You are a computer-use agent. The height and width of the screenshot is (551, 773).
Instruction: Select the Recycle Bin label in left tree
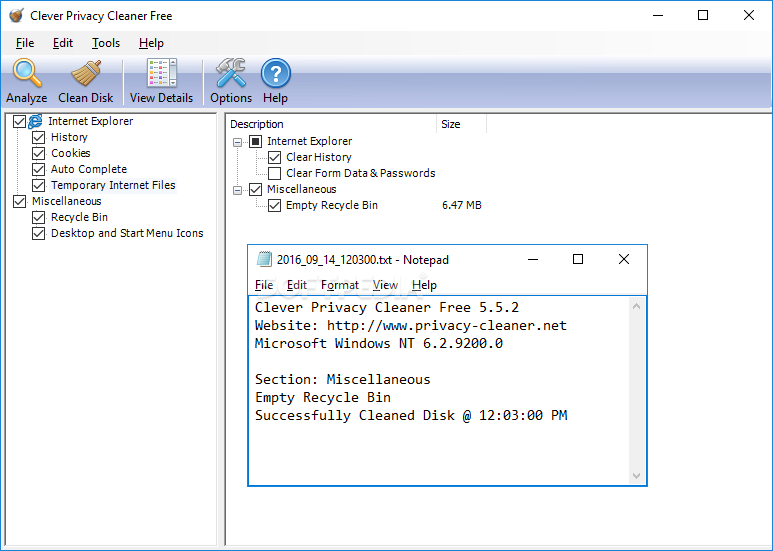pos(79,217)
